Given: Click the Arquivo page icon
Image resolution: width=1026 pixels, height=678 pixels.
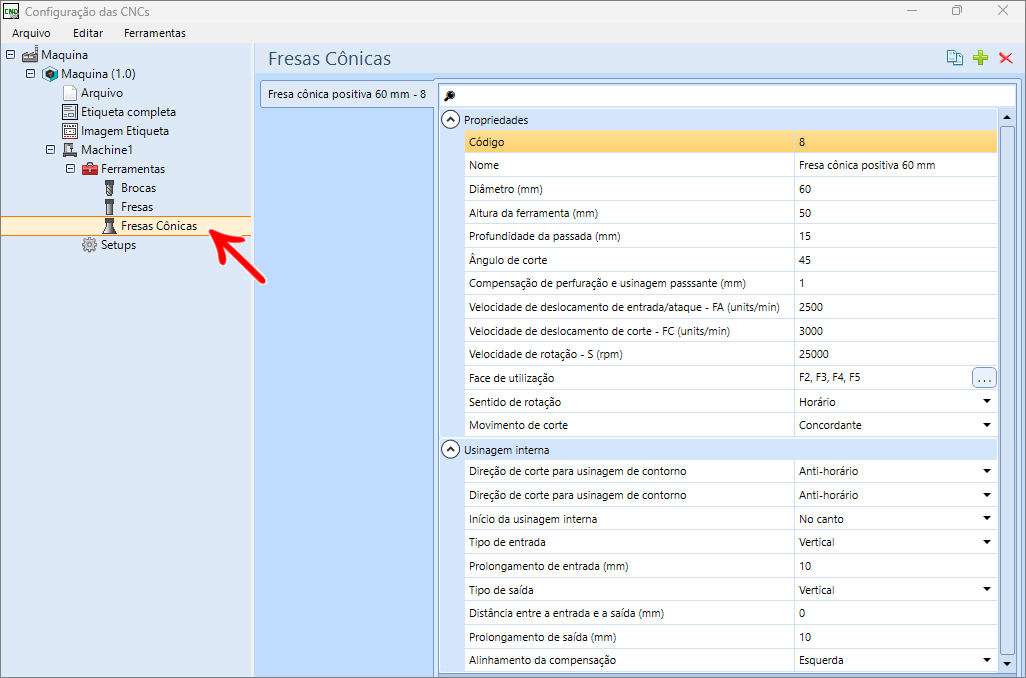Looking at the screenshot, I should [69, 93].
